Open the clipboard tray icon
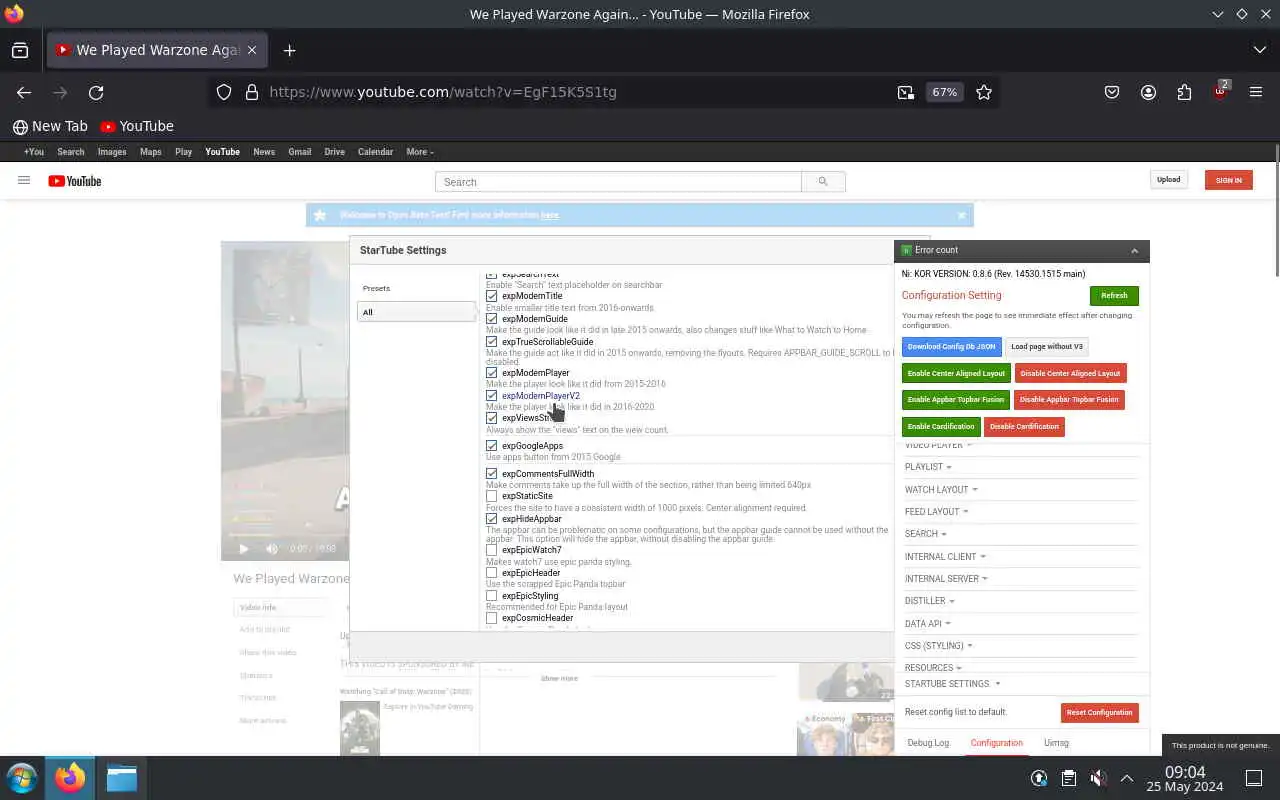 [x=1068, y=778]
